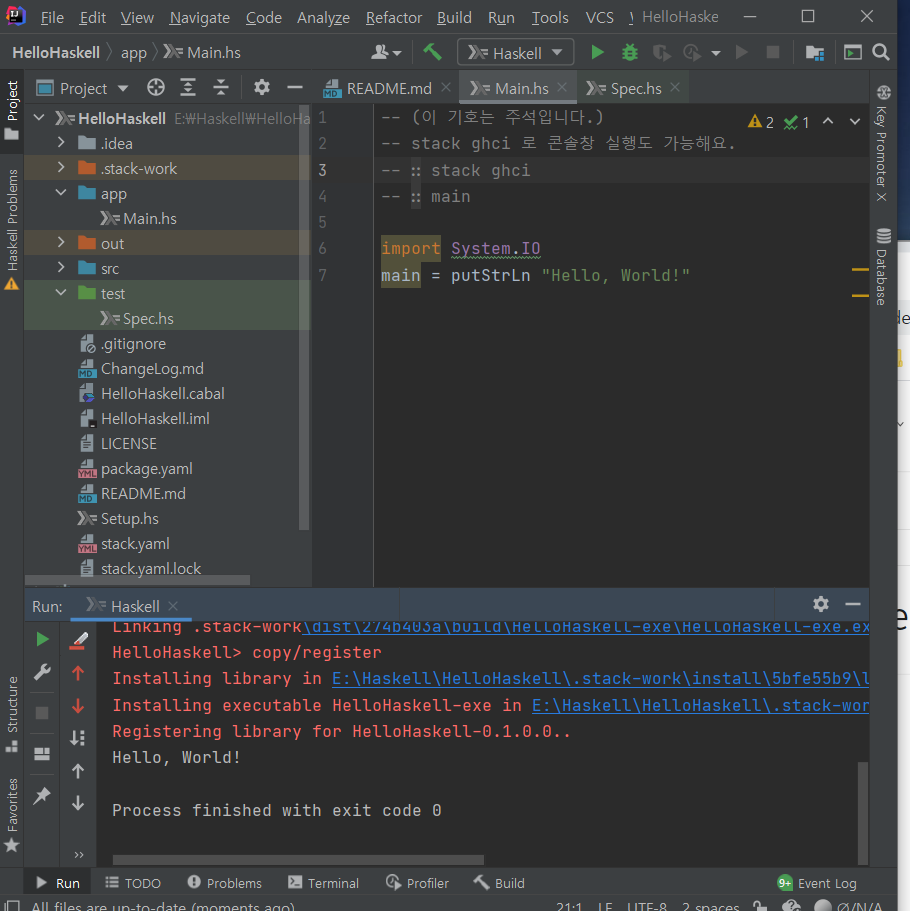
Task: Open the TODO tool window
Action: point(133,883)
